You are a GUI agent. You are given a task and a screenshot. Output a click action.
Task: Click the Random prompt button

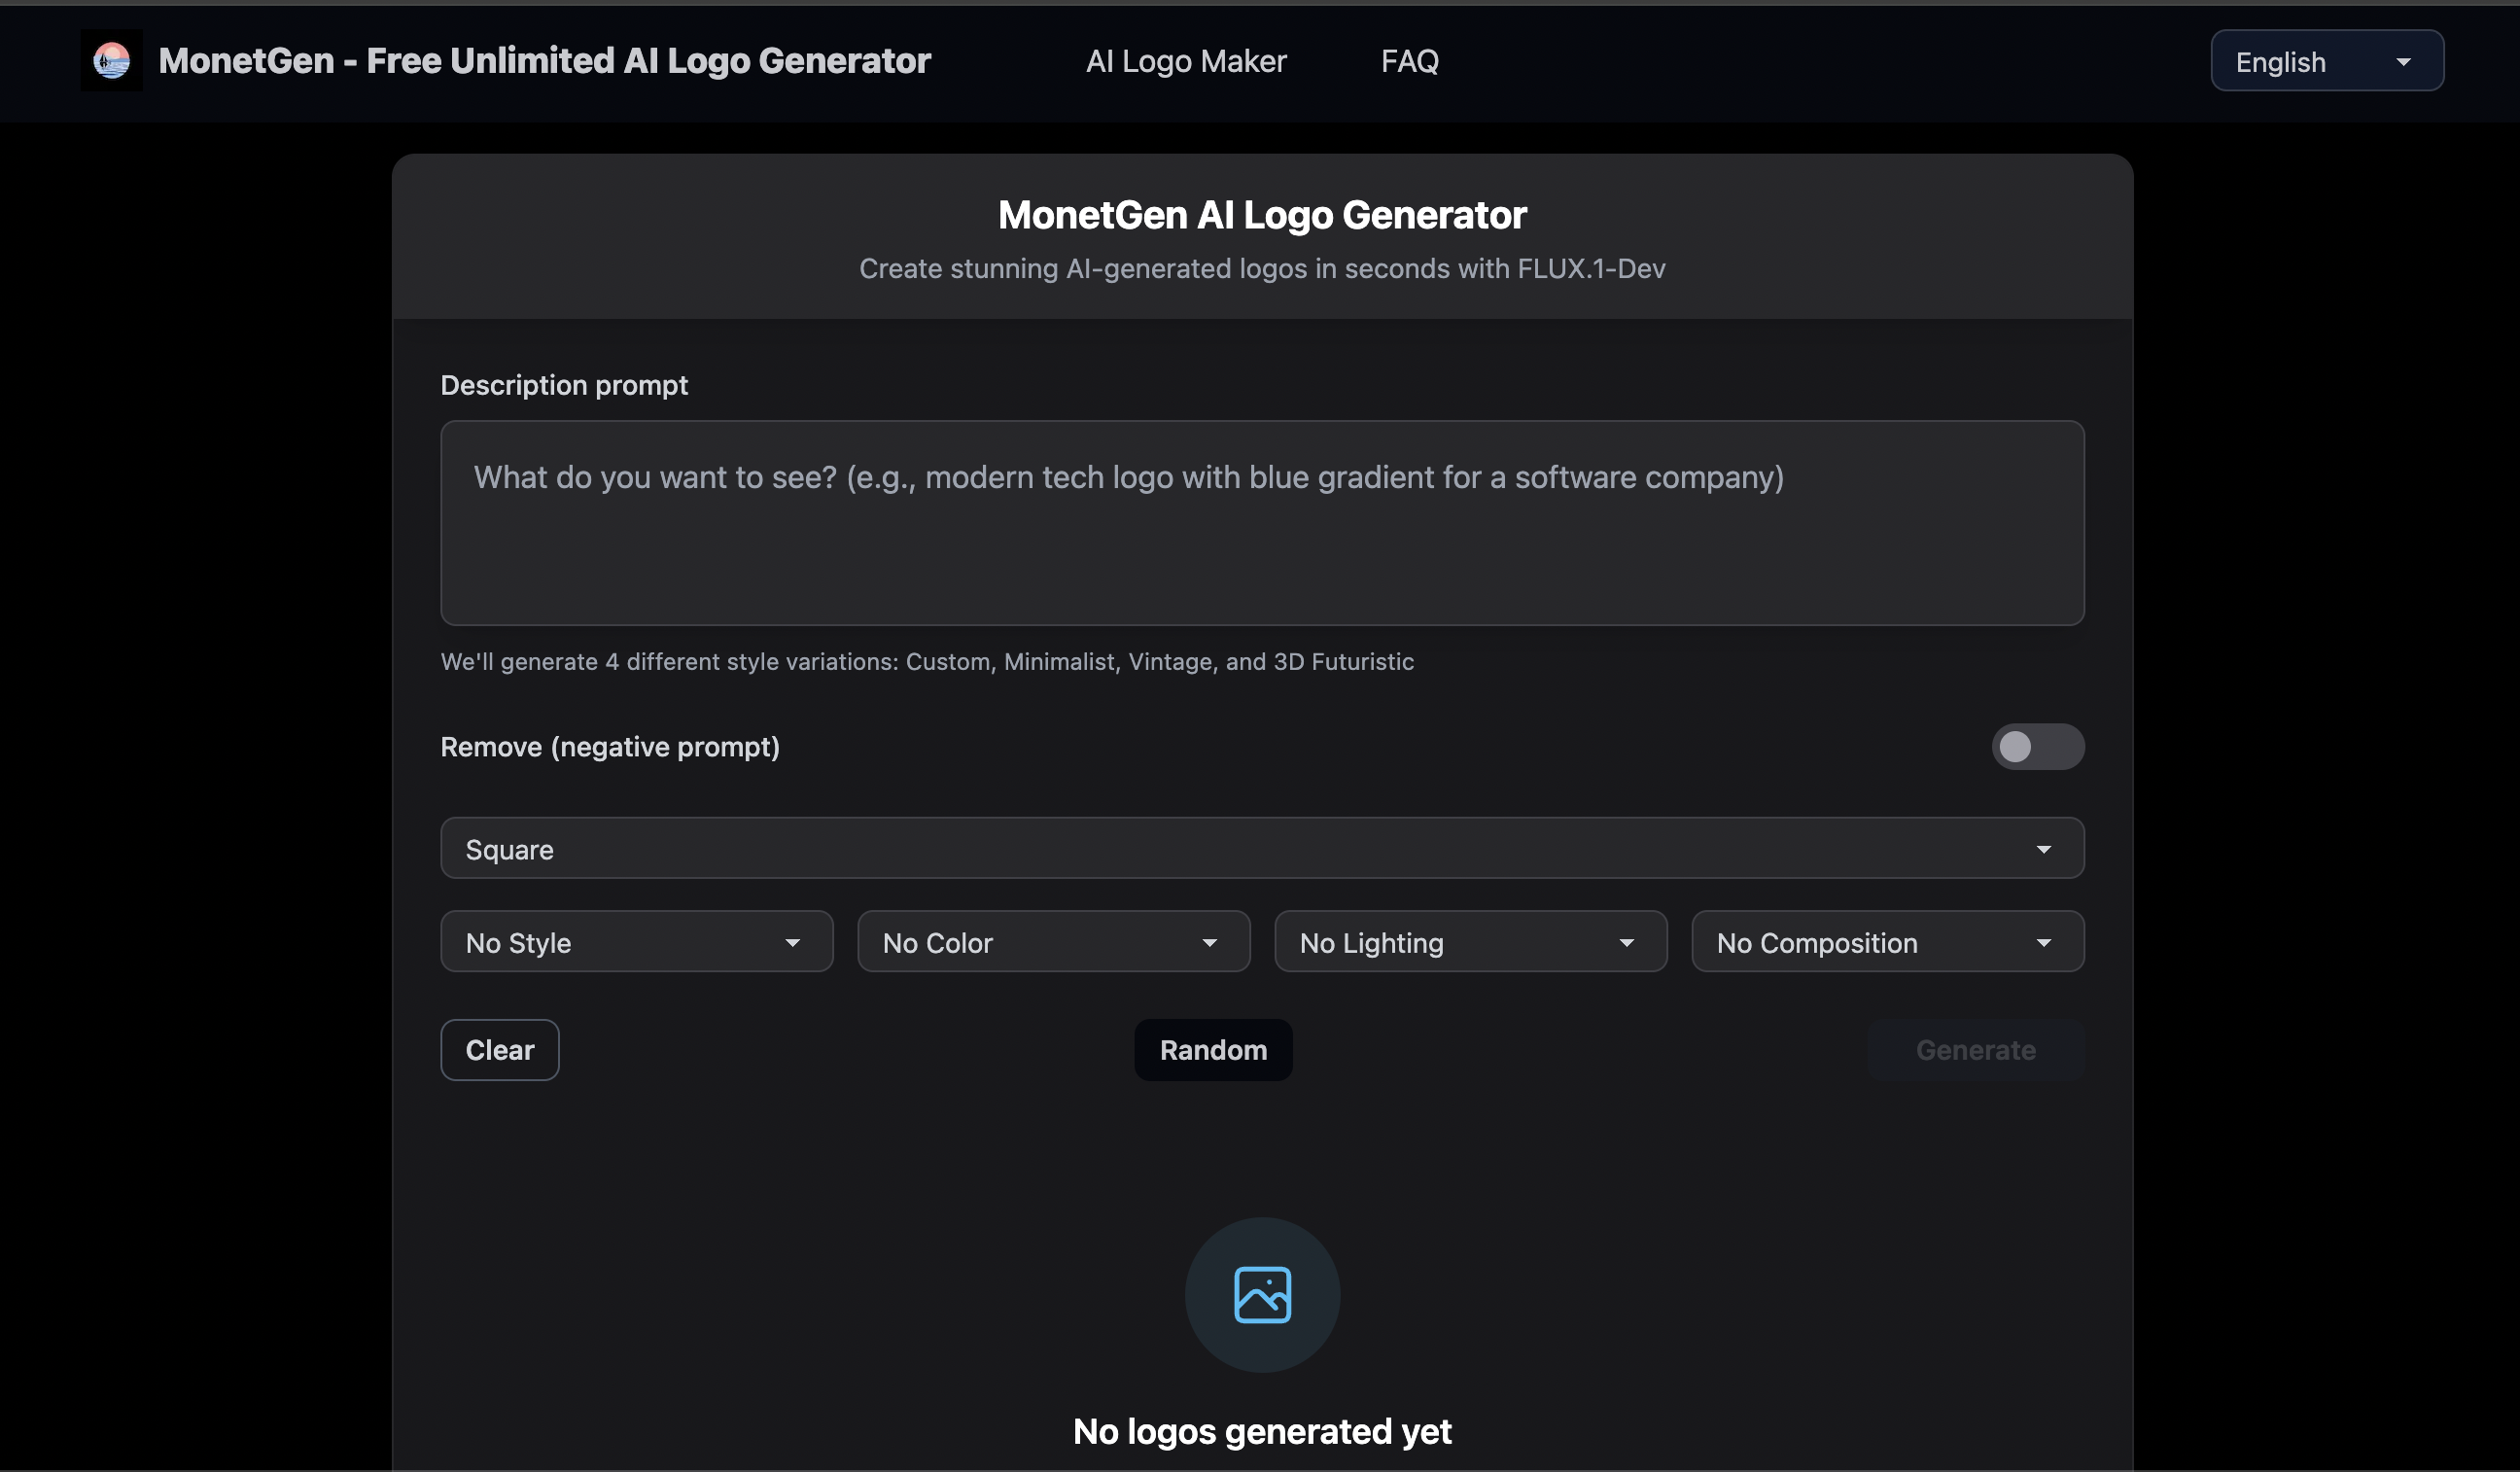(x=1212, y=1050)
